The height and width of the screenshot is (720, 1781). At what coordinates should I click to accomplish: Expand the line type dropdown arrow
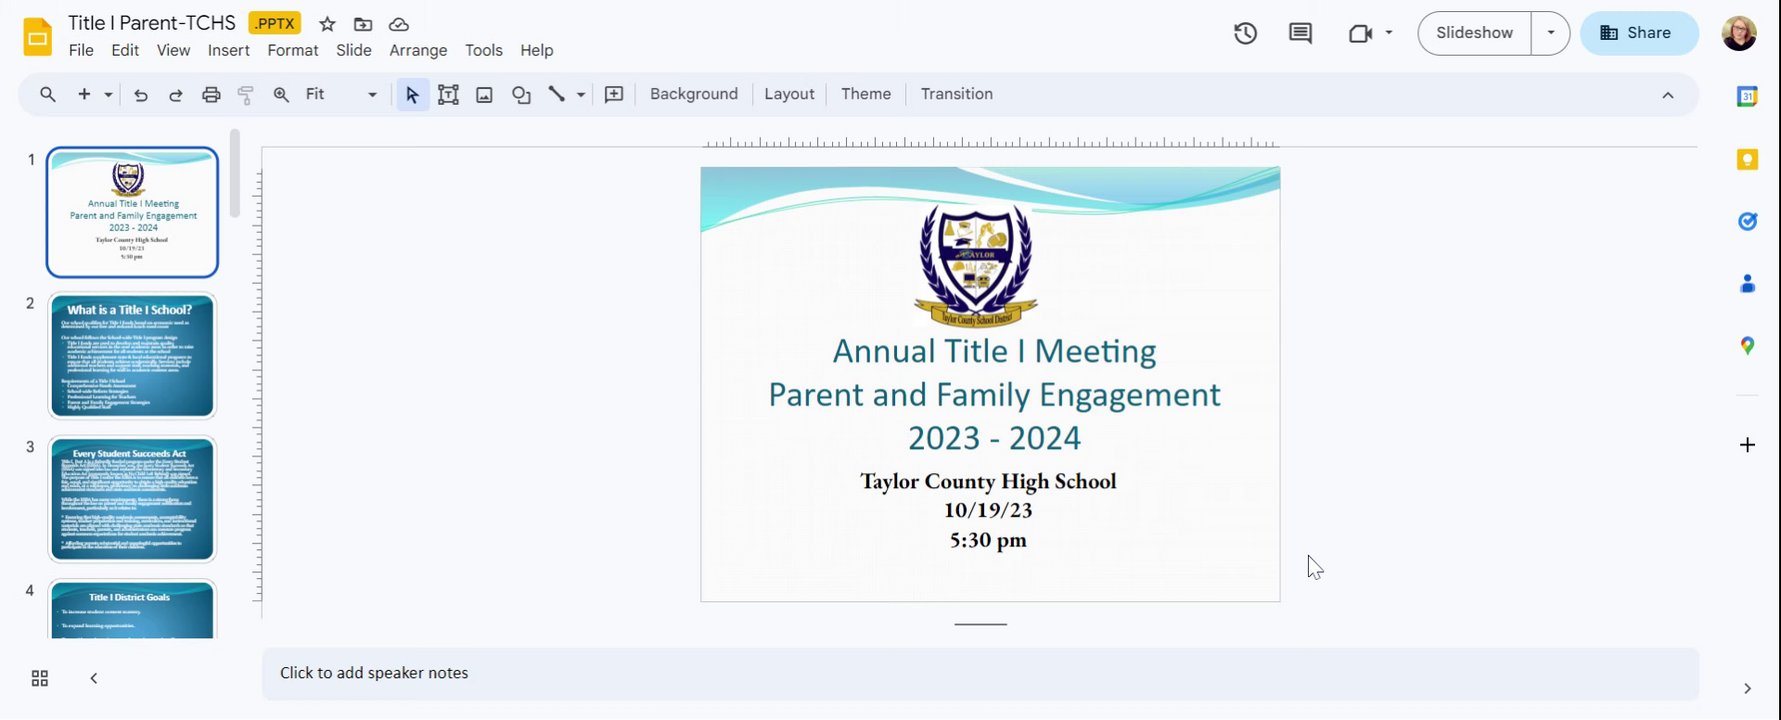point(580,95)
